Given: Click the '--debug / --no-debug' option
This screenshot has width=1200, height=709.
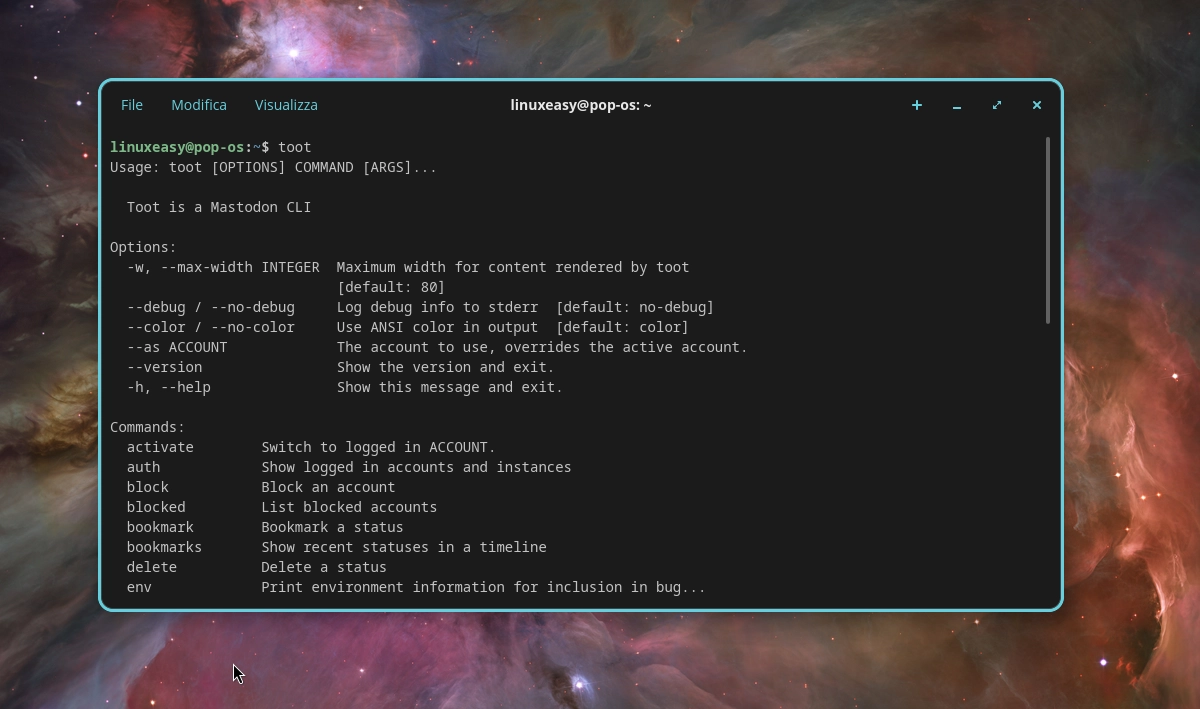Looking at the screenshot, I should click(x=211, y=307).
